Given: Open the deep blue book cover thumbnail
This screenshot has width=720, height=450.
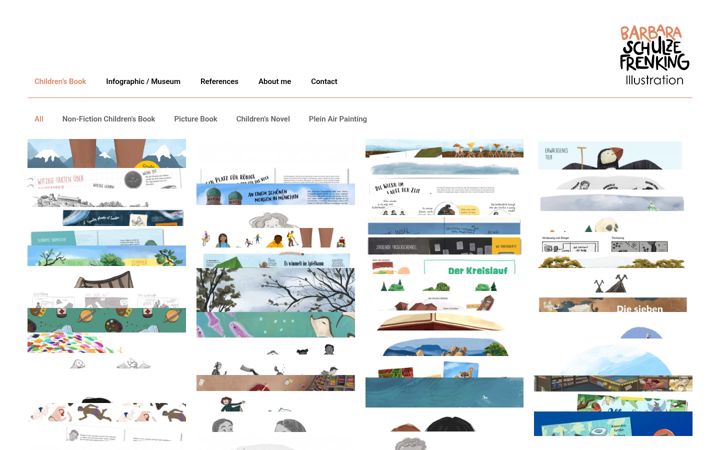Looking at the screenshot, I should coord(613,424).
